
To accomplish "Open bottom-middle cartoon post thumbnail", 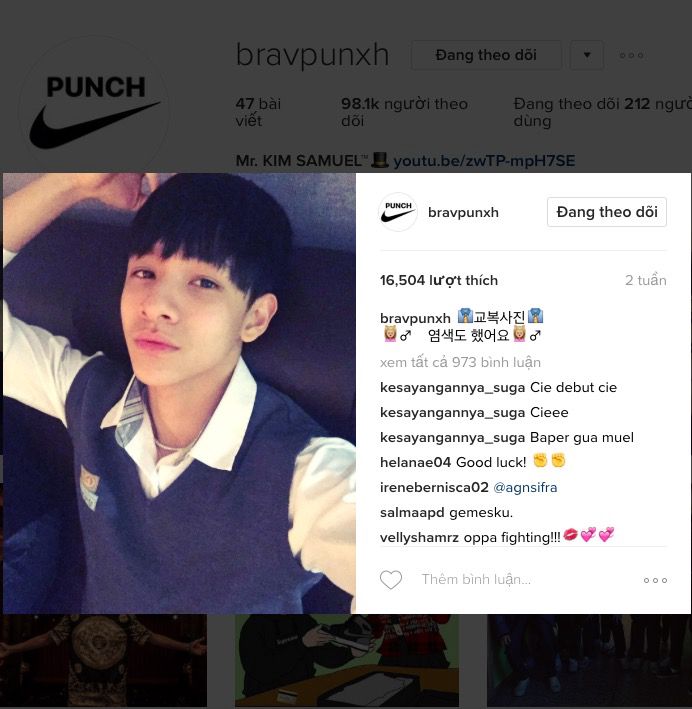I will pyautogui.click(x=347, y=660).
